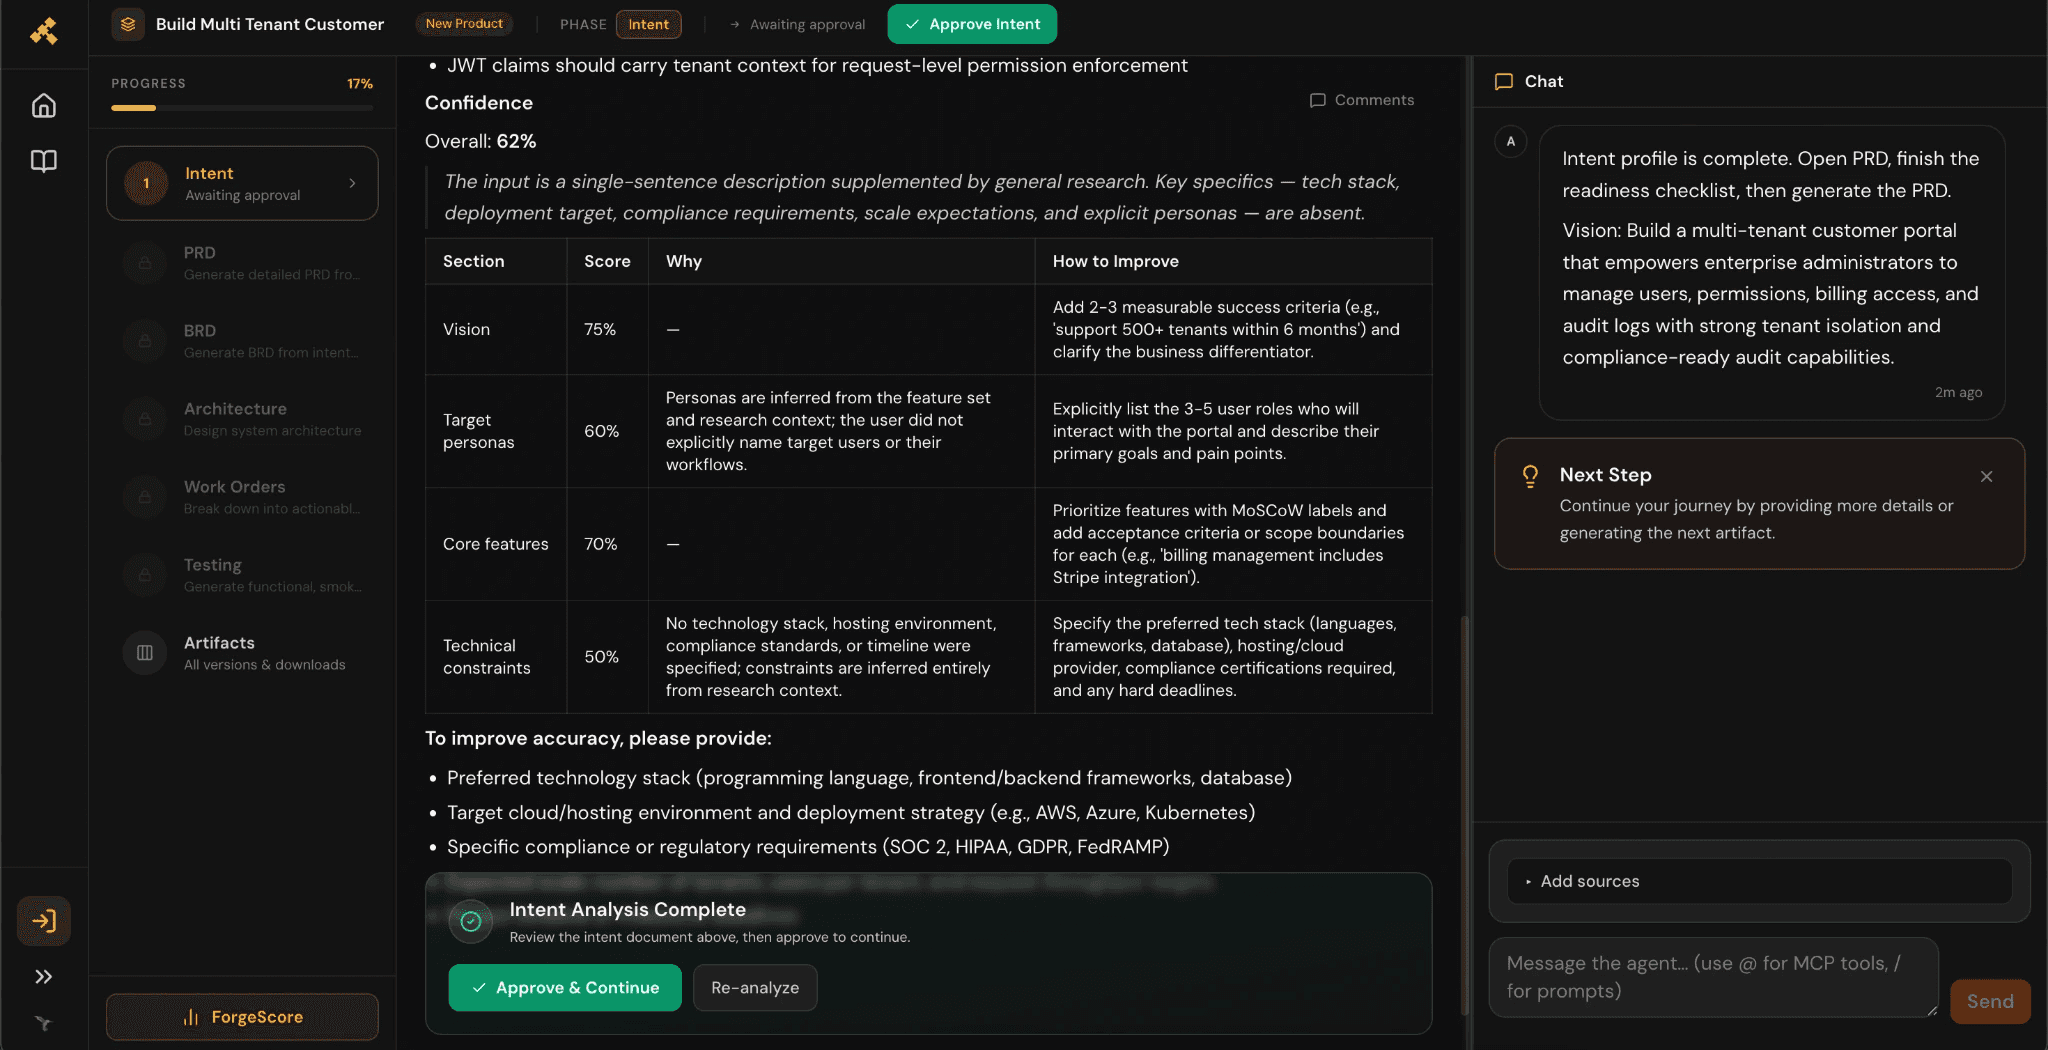Click the Intent step number 1 badge

point(146,183)
